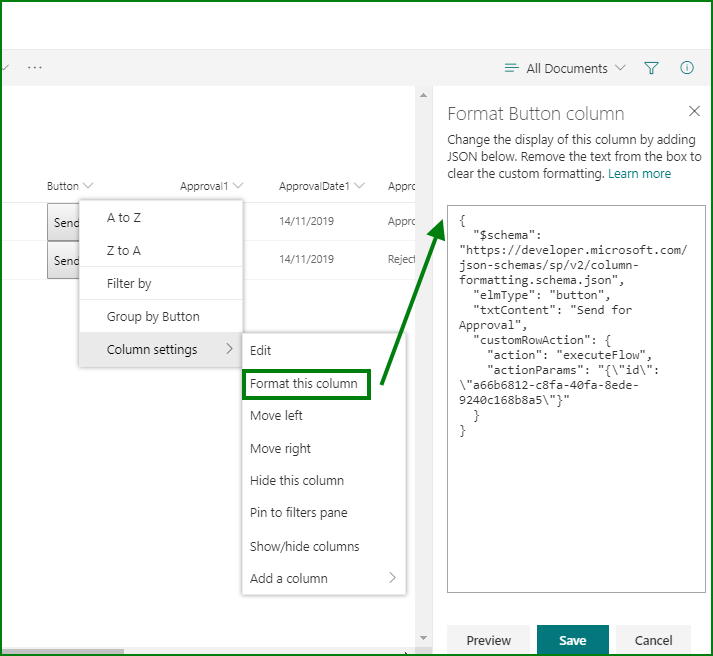Choose Edit in column settings submenu

point(324,351)
